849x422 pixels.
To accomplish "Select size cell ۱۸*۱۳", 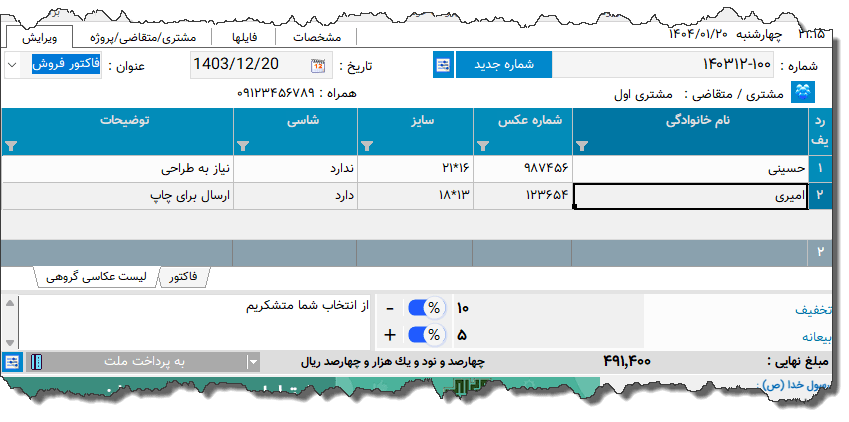I will click(x=415, y=196).
